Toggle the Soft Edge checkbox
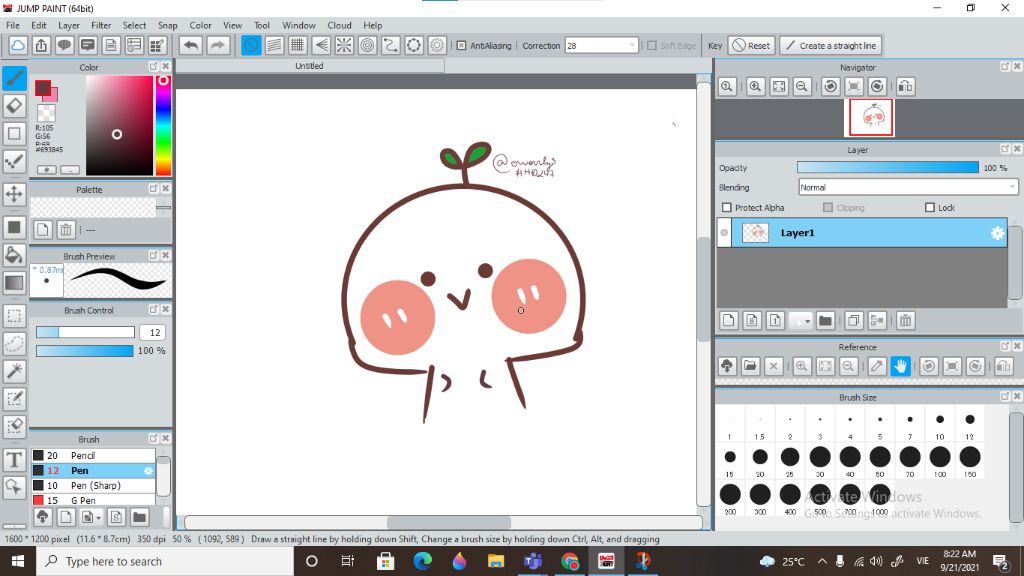The width and height of the screenshot is (1024, 576). 652,46
